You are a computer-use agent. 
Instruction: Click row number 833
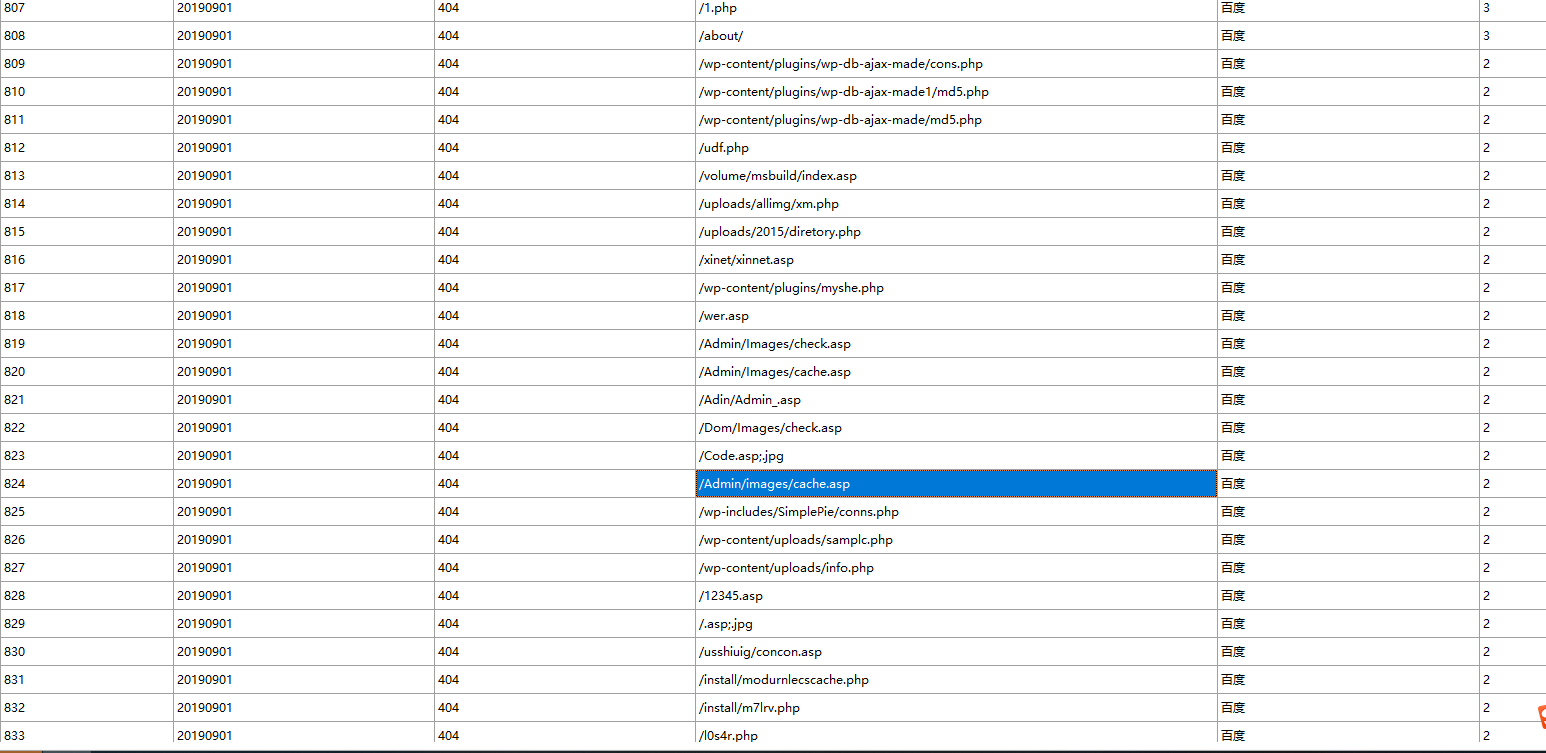click(86, 734)
